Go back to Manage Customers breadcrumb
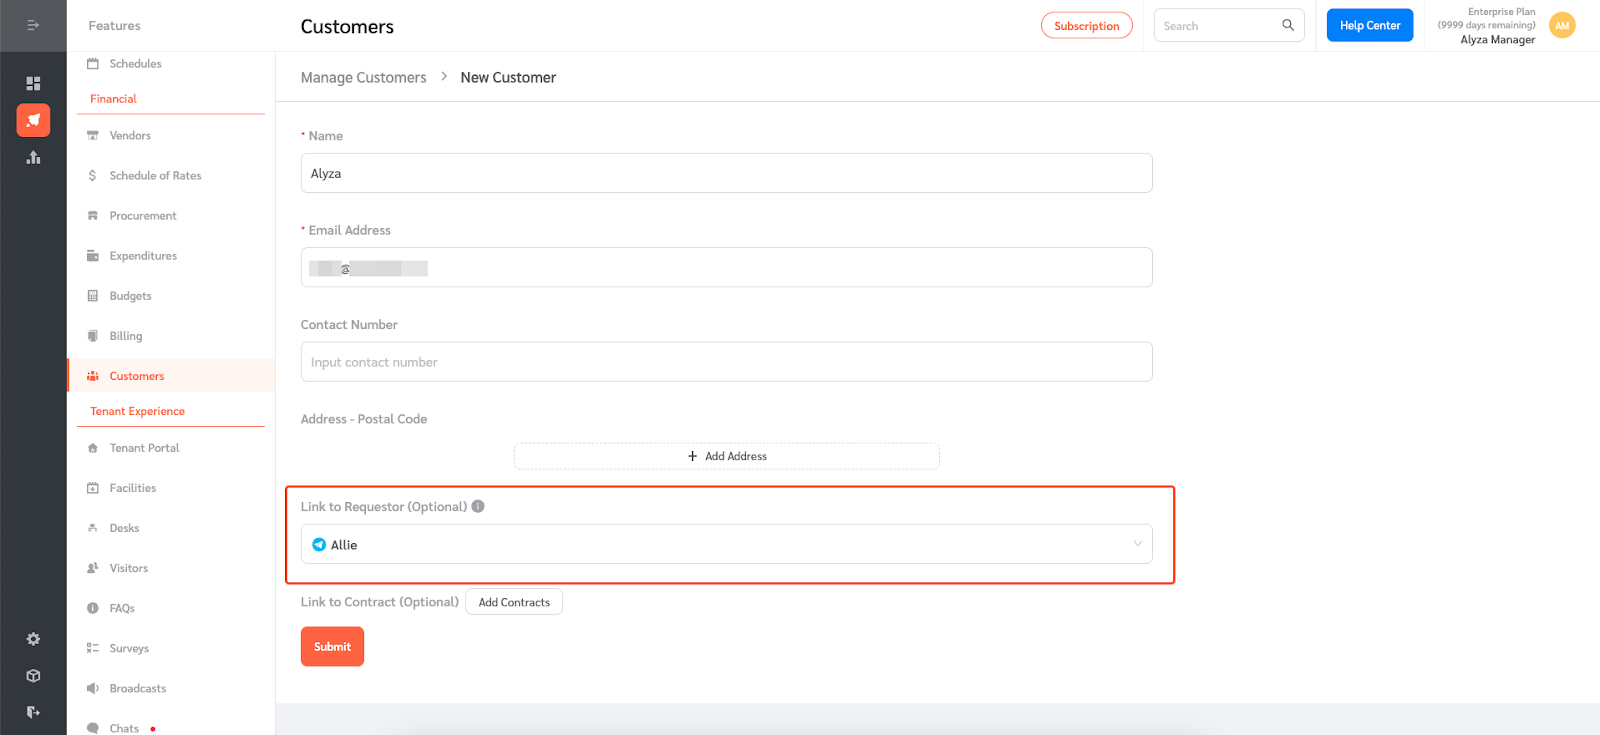This screenshot has height=735, width=1600. click(x=363, y=77)
